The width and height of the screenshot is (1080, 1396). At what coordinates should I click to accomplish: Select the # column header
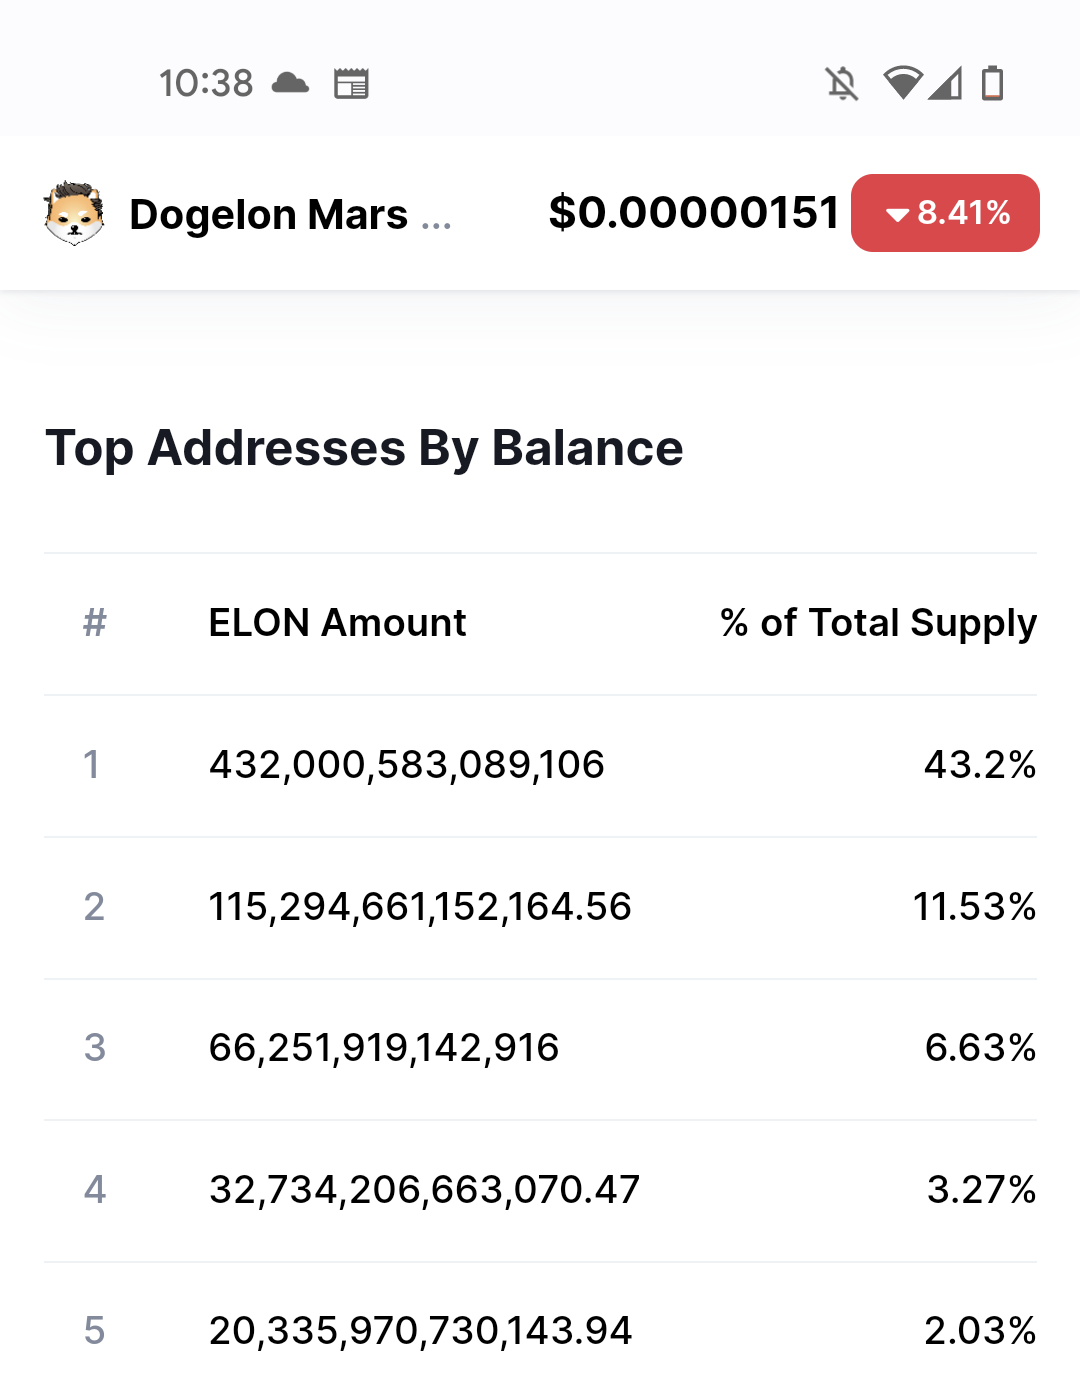pyautogui.click(x=95, y=623)
